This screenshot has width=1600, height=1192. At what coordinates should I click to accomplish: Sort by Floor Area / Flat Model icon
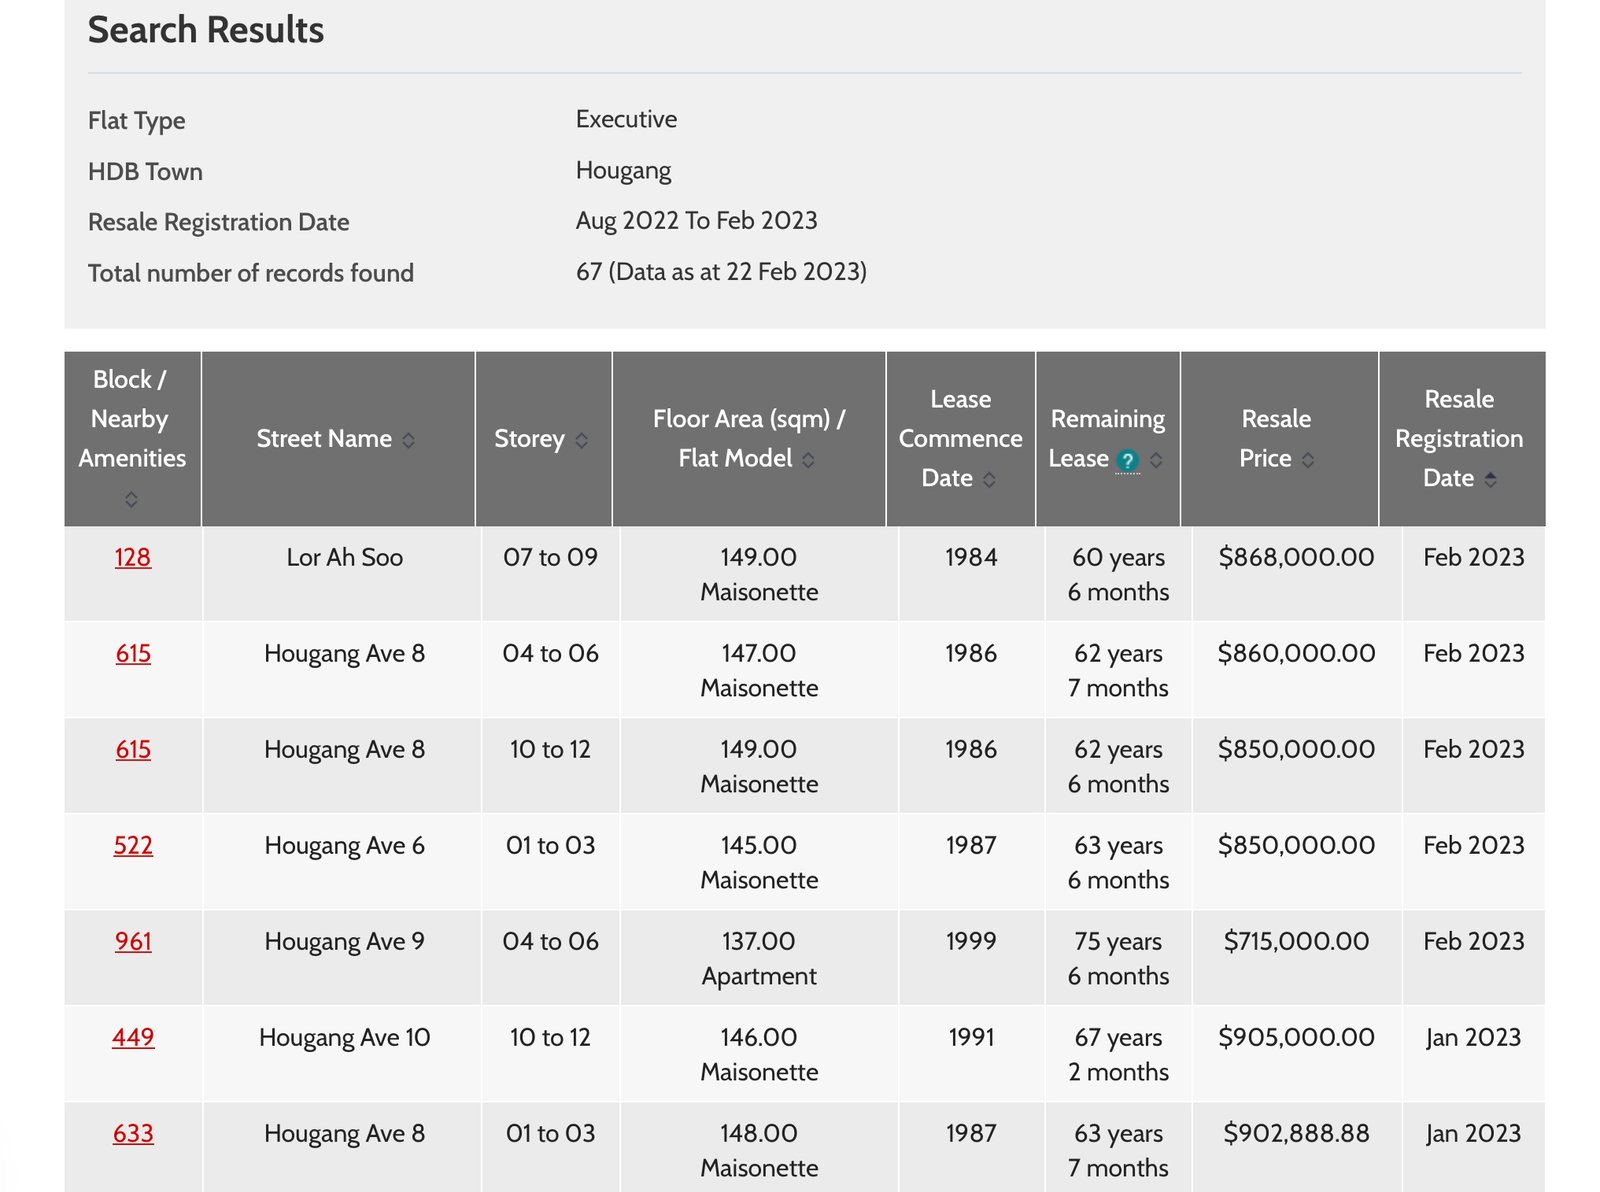[808, 460]
